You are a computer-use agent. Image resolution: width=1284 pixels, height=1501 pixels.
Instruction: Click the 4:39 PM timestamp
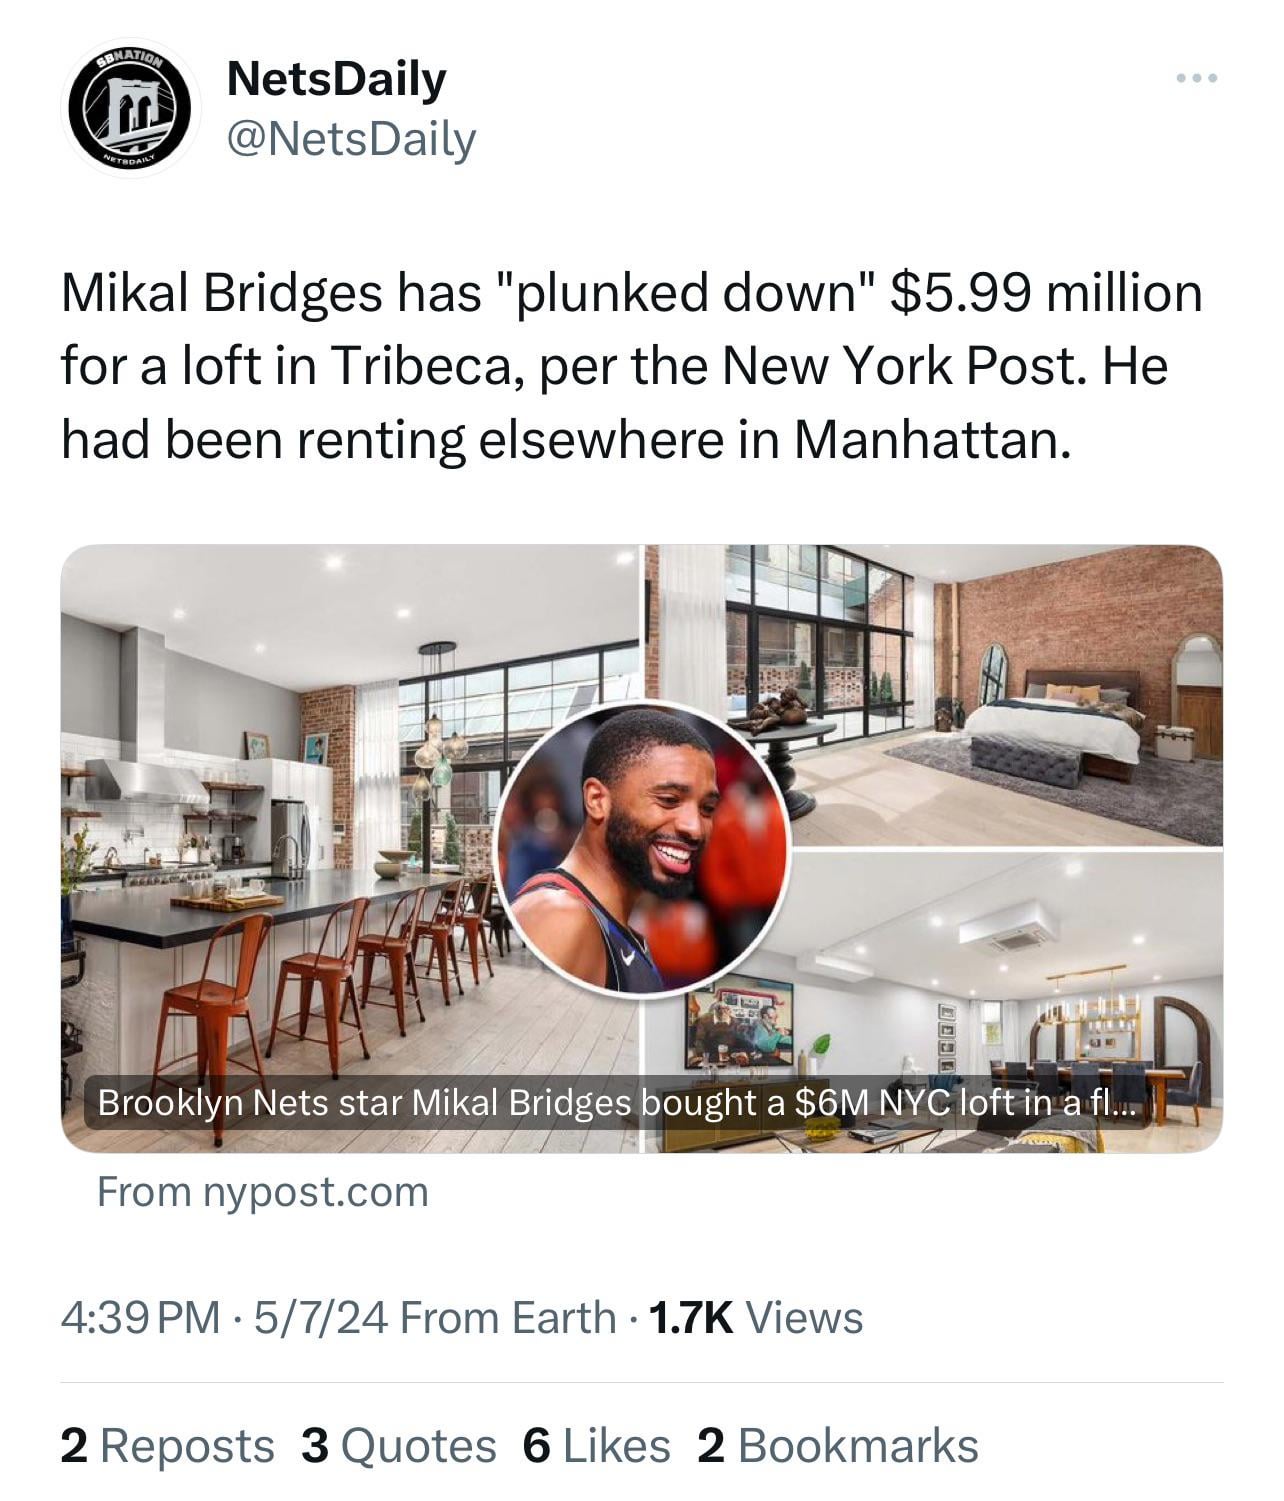tap(140, 1317)
